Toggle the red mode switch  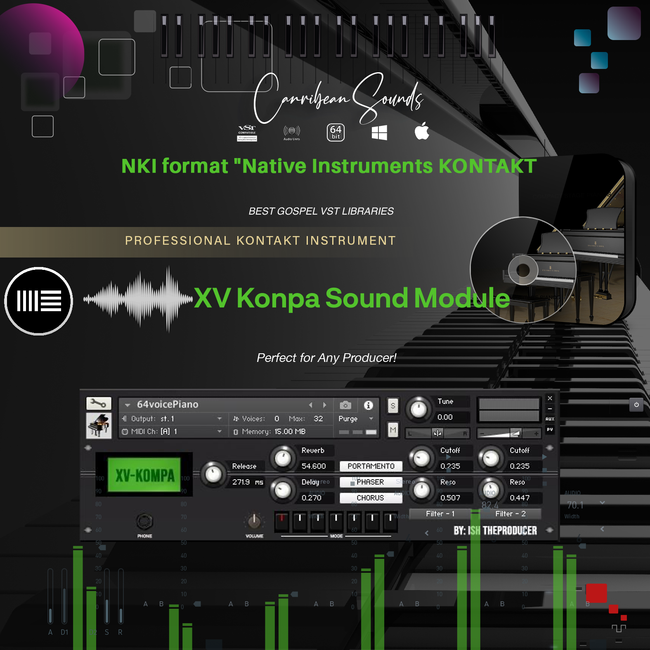pyautogui.click(x=281, y=520)
